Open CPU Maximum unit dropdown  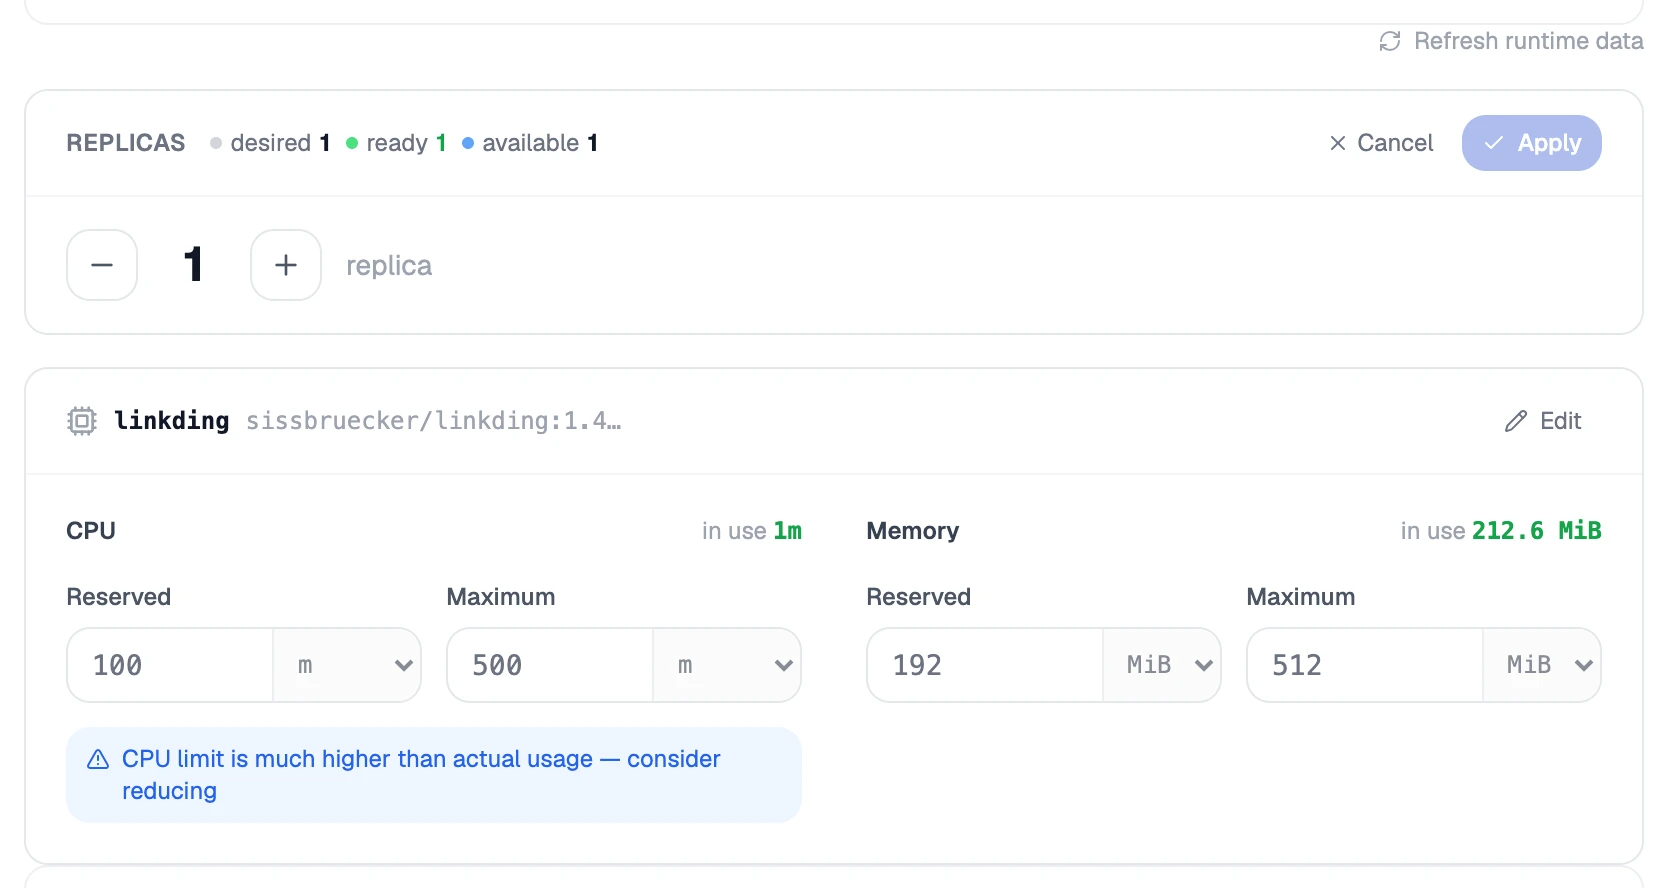click(x=727, y=665)
